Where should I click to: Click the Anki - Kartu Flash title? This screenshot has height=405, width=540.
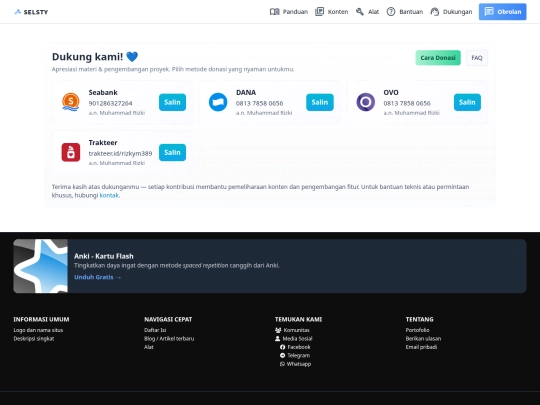pos(104,256)
